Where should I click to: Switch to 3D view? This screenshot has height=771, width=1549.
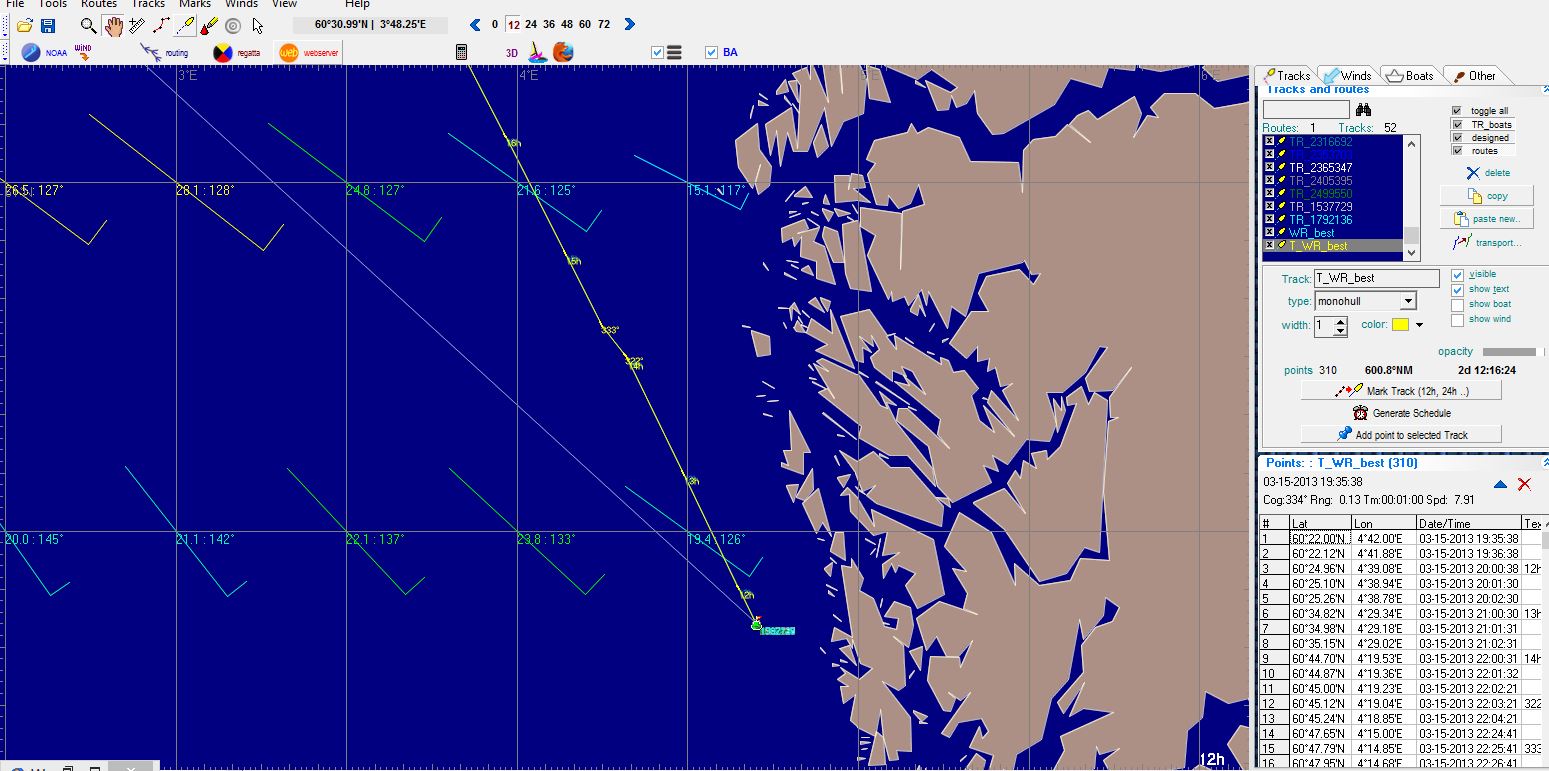pos(511,53)
